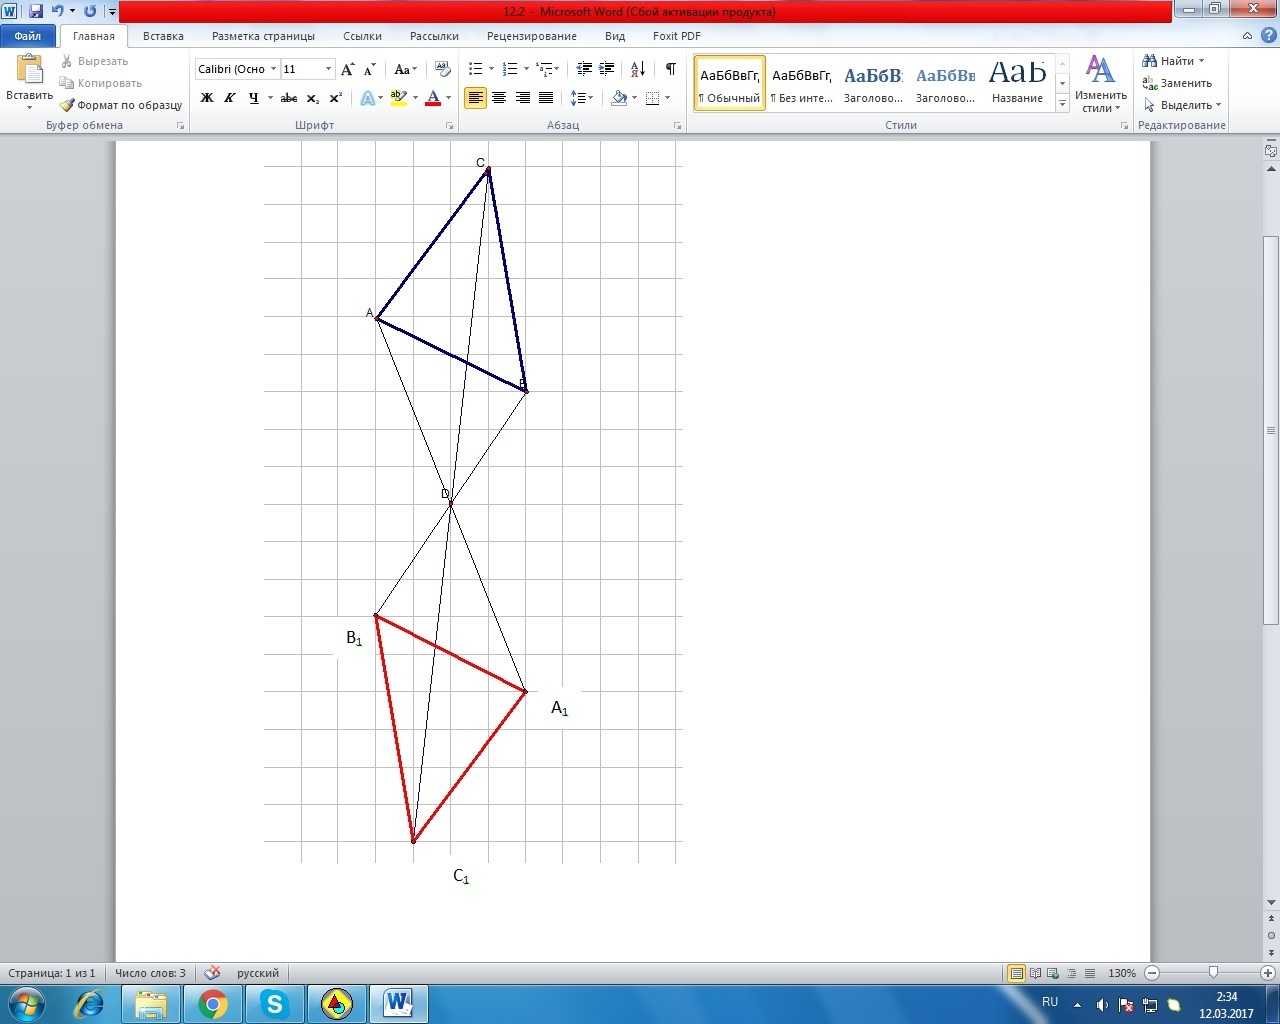Image resolution: width=1280 pixels, height=1024 pixels.
Task: Switch to the Foxit PDF tab
Action: 677,36
